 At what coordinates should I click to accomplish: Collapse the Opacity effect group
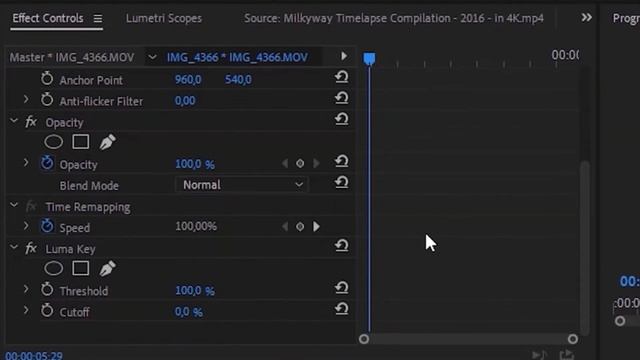(x=14, y=121)
